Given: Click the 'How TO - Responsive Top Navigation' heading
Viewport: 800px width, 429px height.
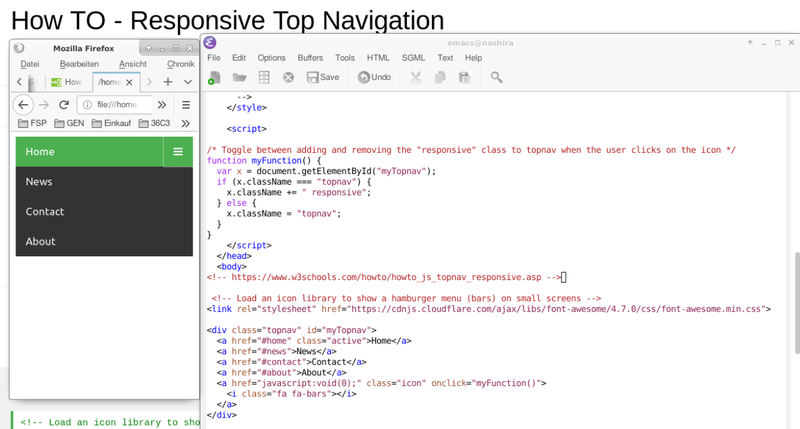Looking at the screenshot, I should click(228, 20).
